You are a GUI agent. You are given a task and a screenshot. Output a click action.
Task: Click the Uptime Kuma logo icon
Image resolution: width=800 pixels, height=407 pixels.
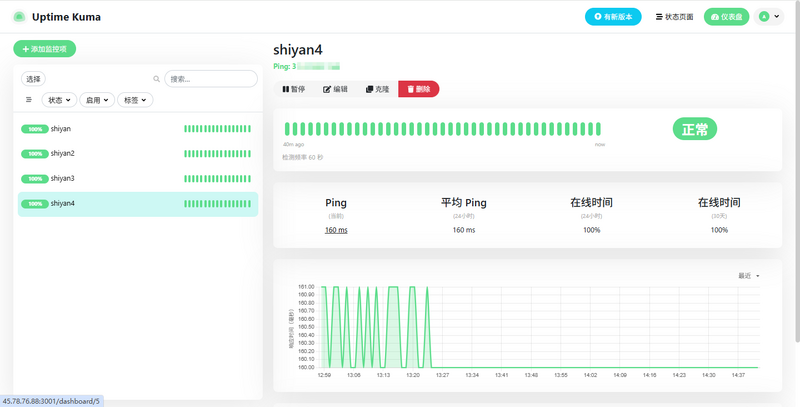pos(19,17)
